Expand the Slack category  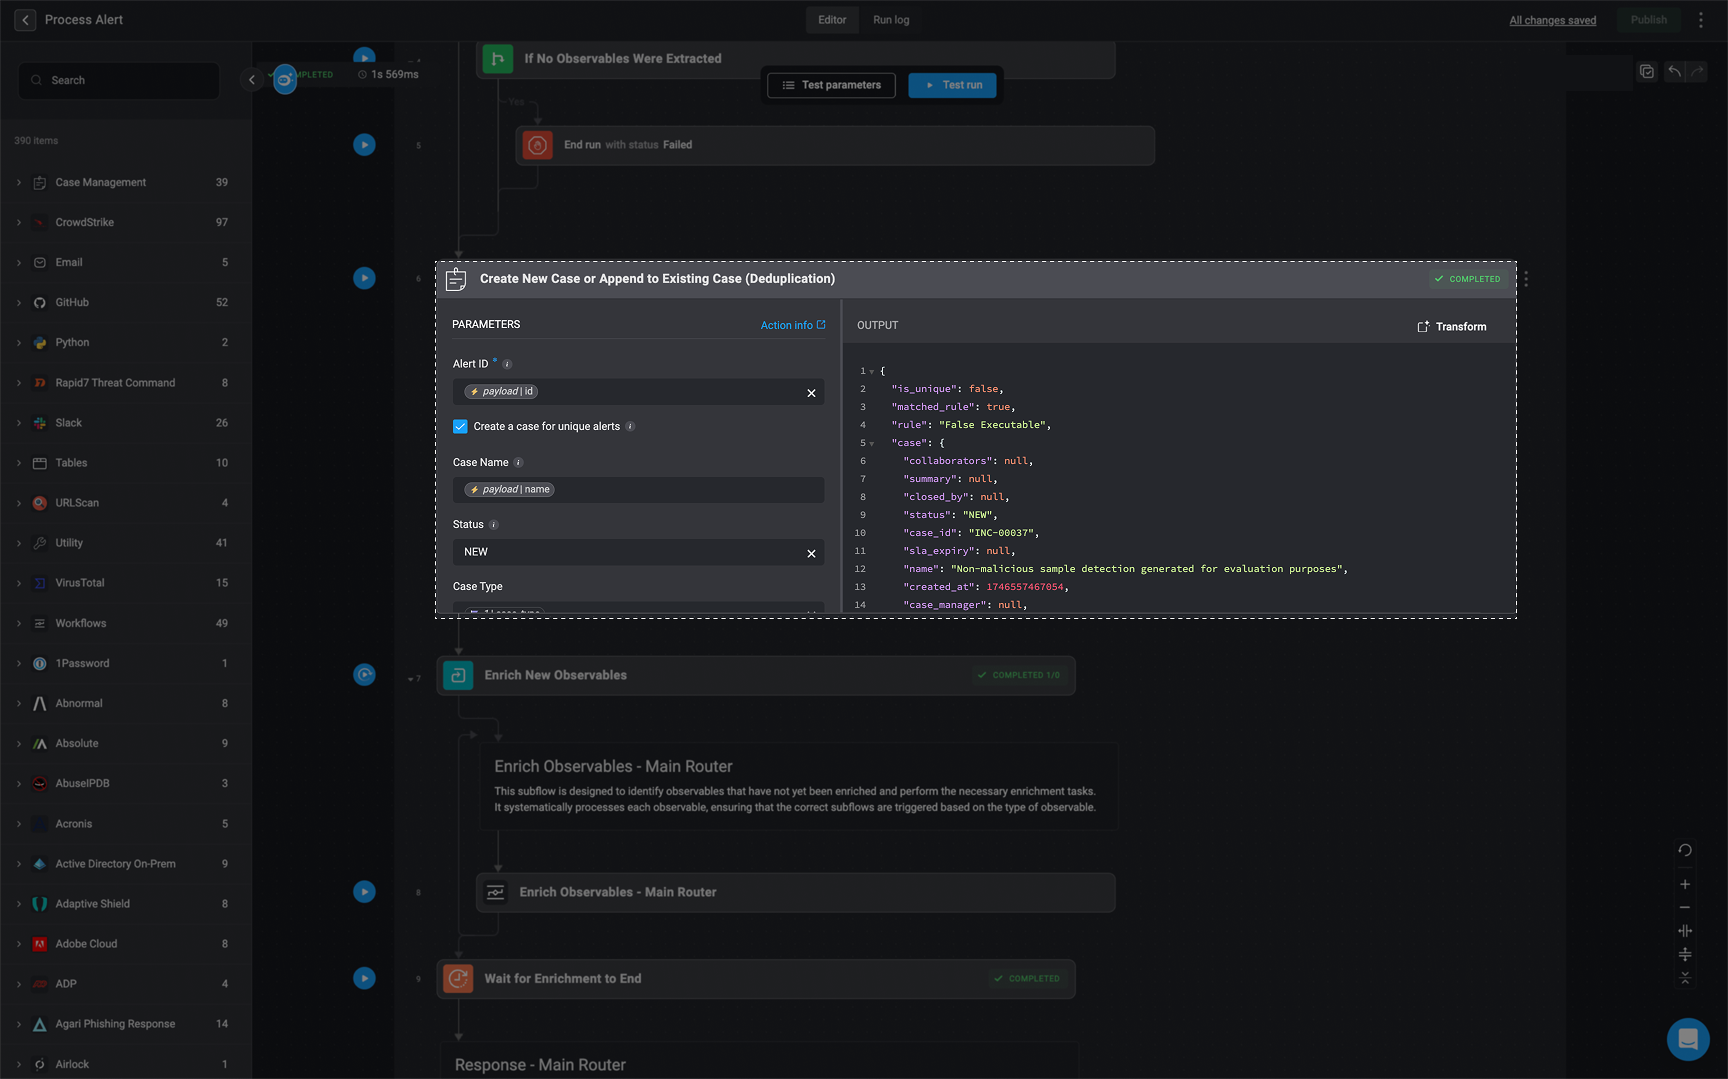click(x=19, y=423)
